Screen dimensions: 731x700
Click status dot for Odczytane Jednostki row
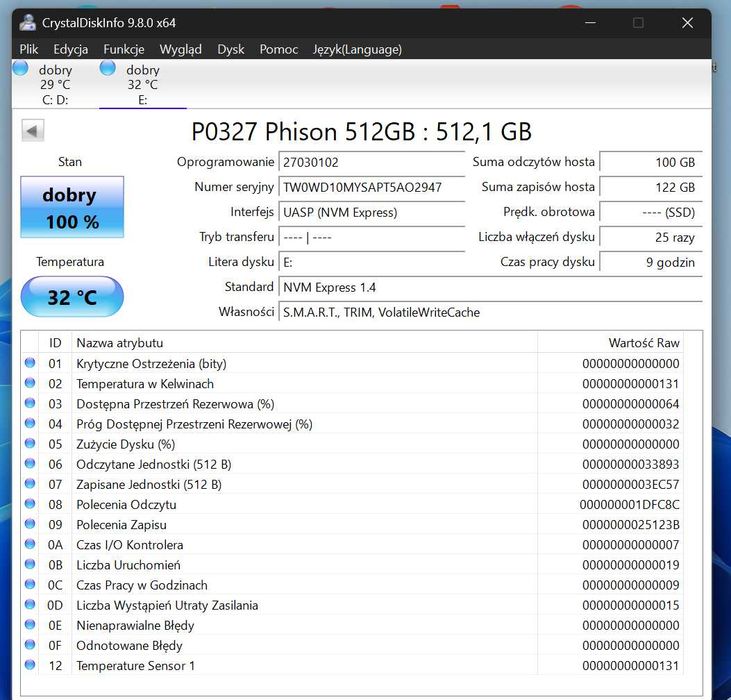point(30,463)
